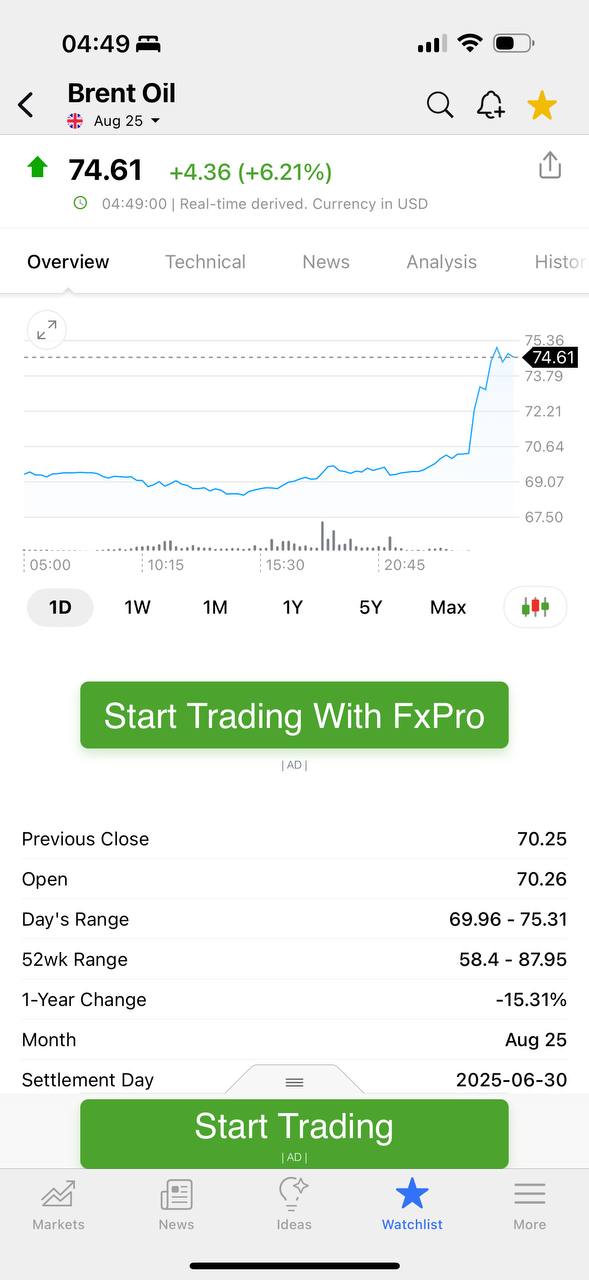Open Markets in bottom navigation
Viewport: 589px width, 1280px height.
58,1205
